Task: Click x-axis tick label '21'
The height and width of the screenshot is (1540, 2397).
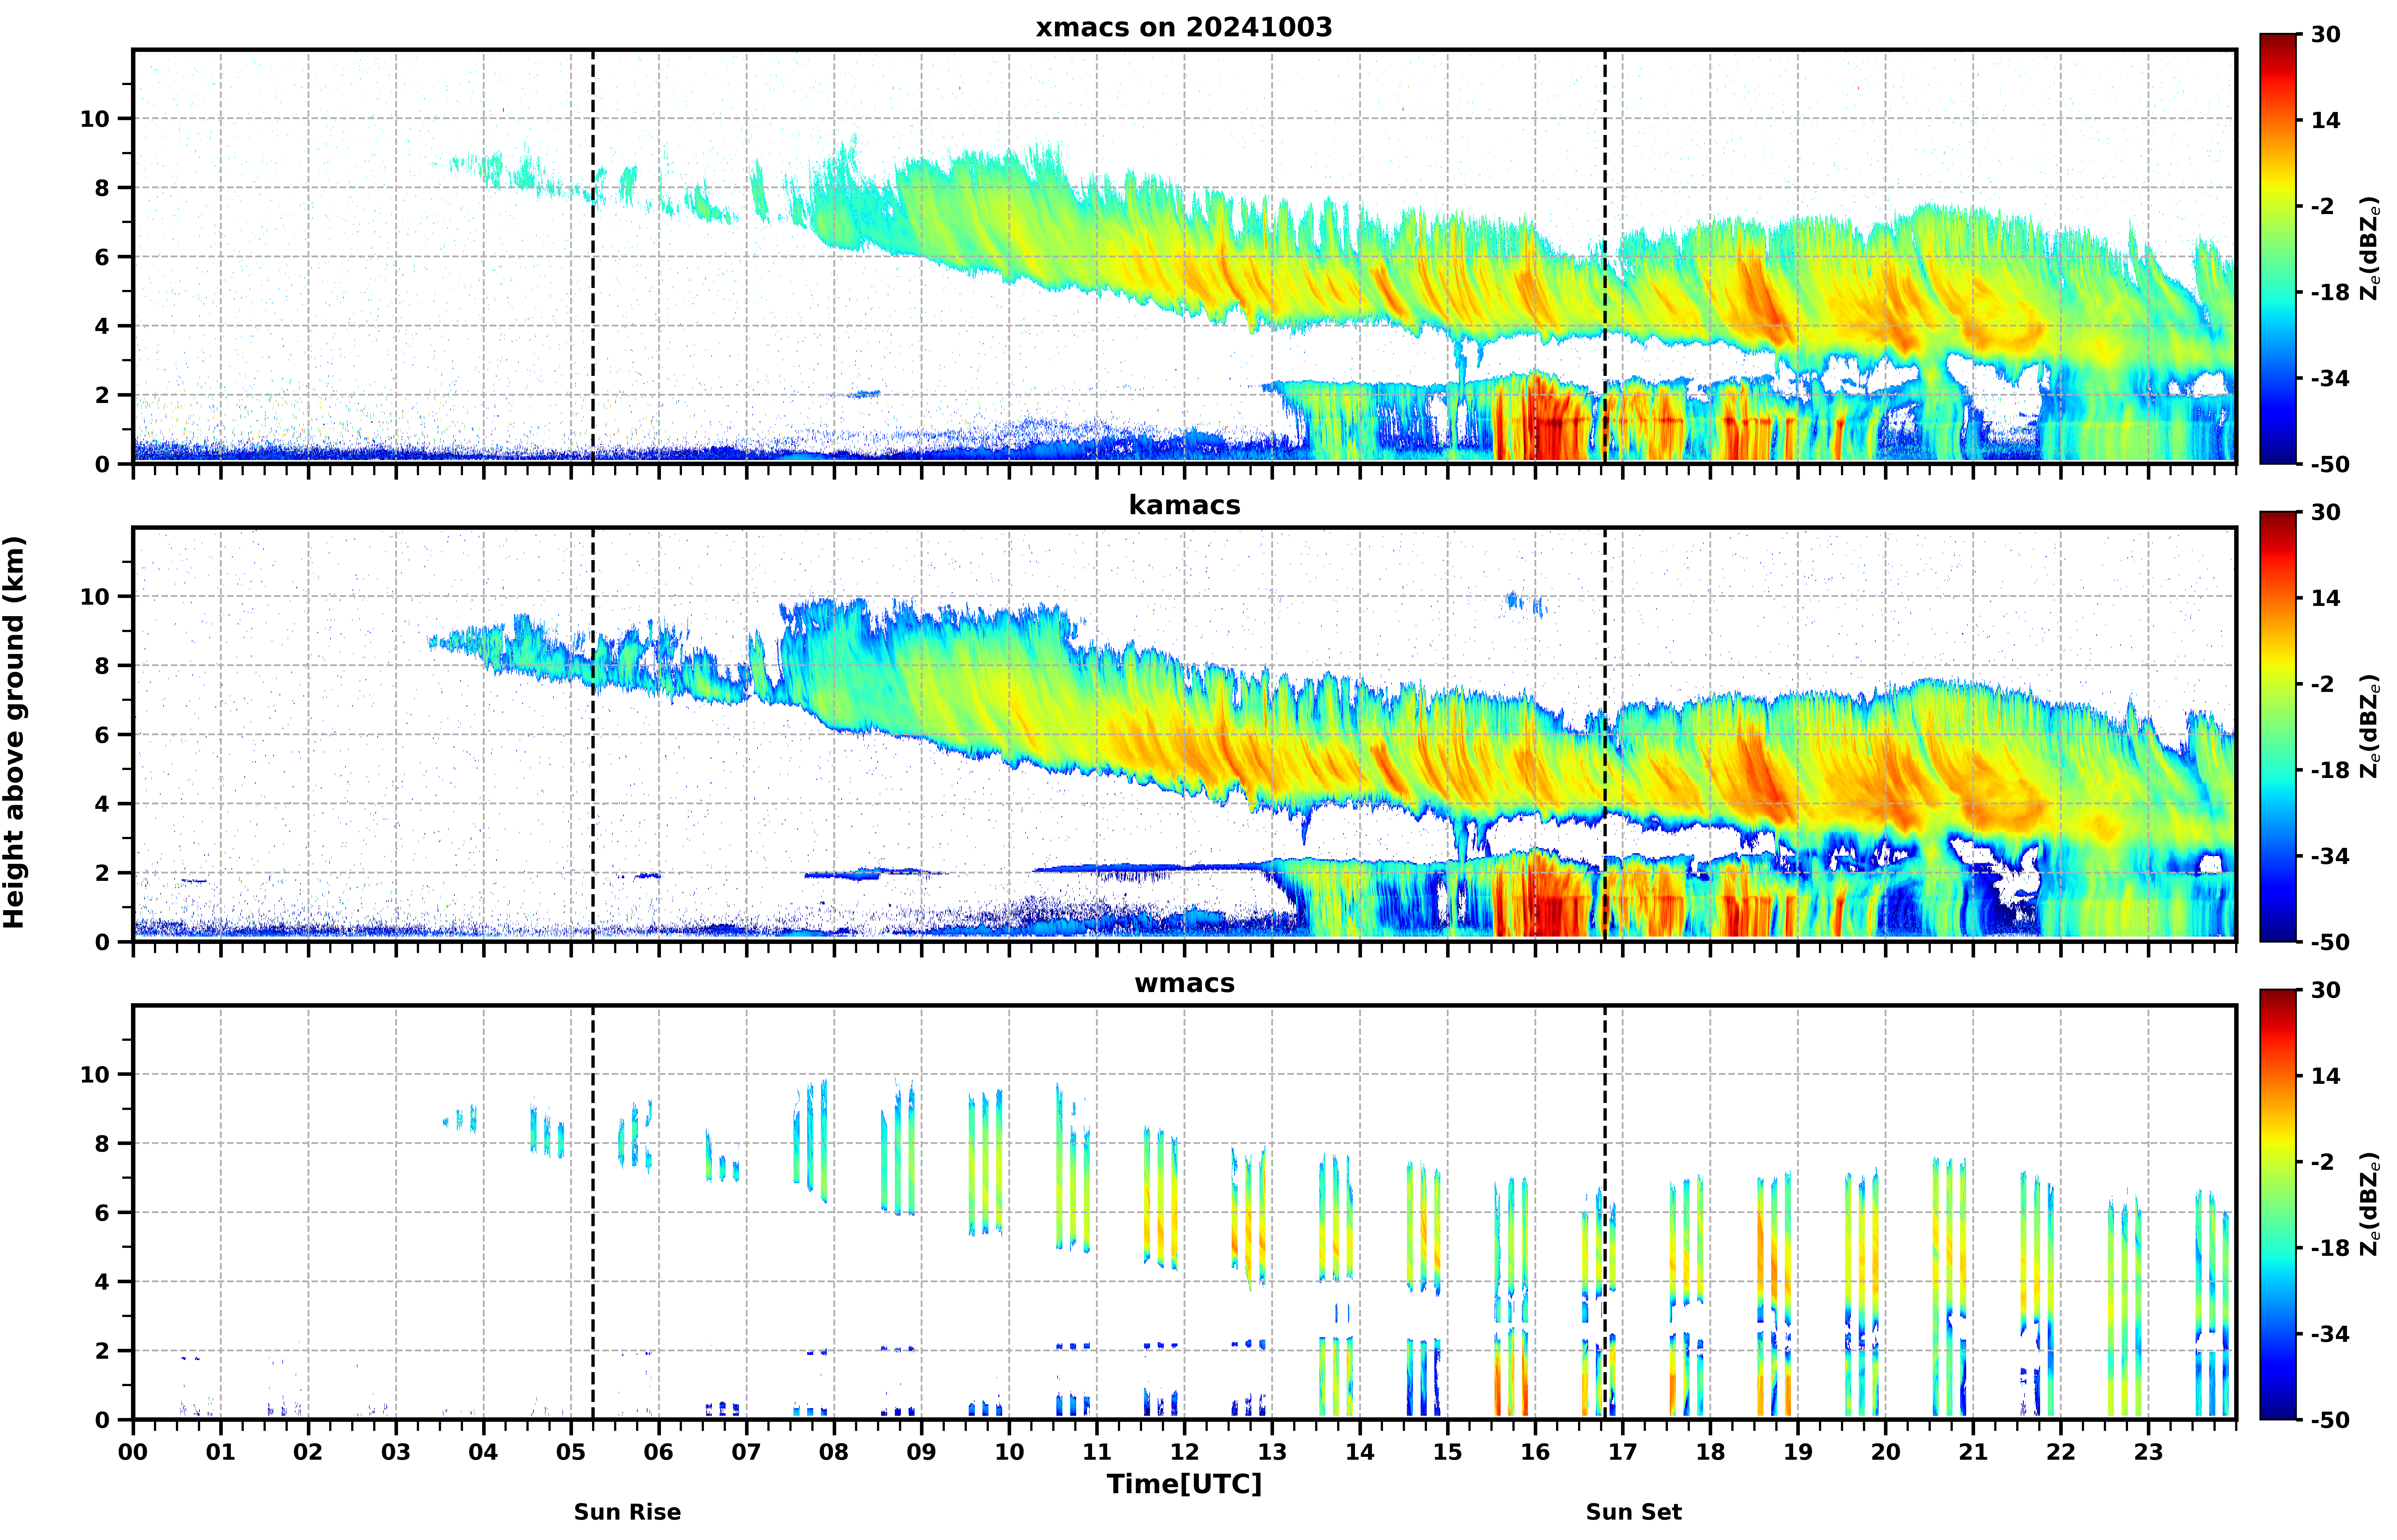Action: tap(1973, 1452)
